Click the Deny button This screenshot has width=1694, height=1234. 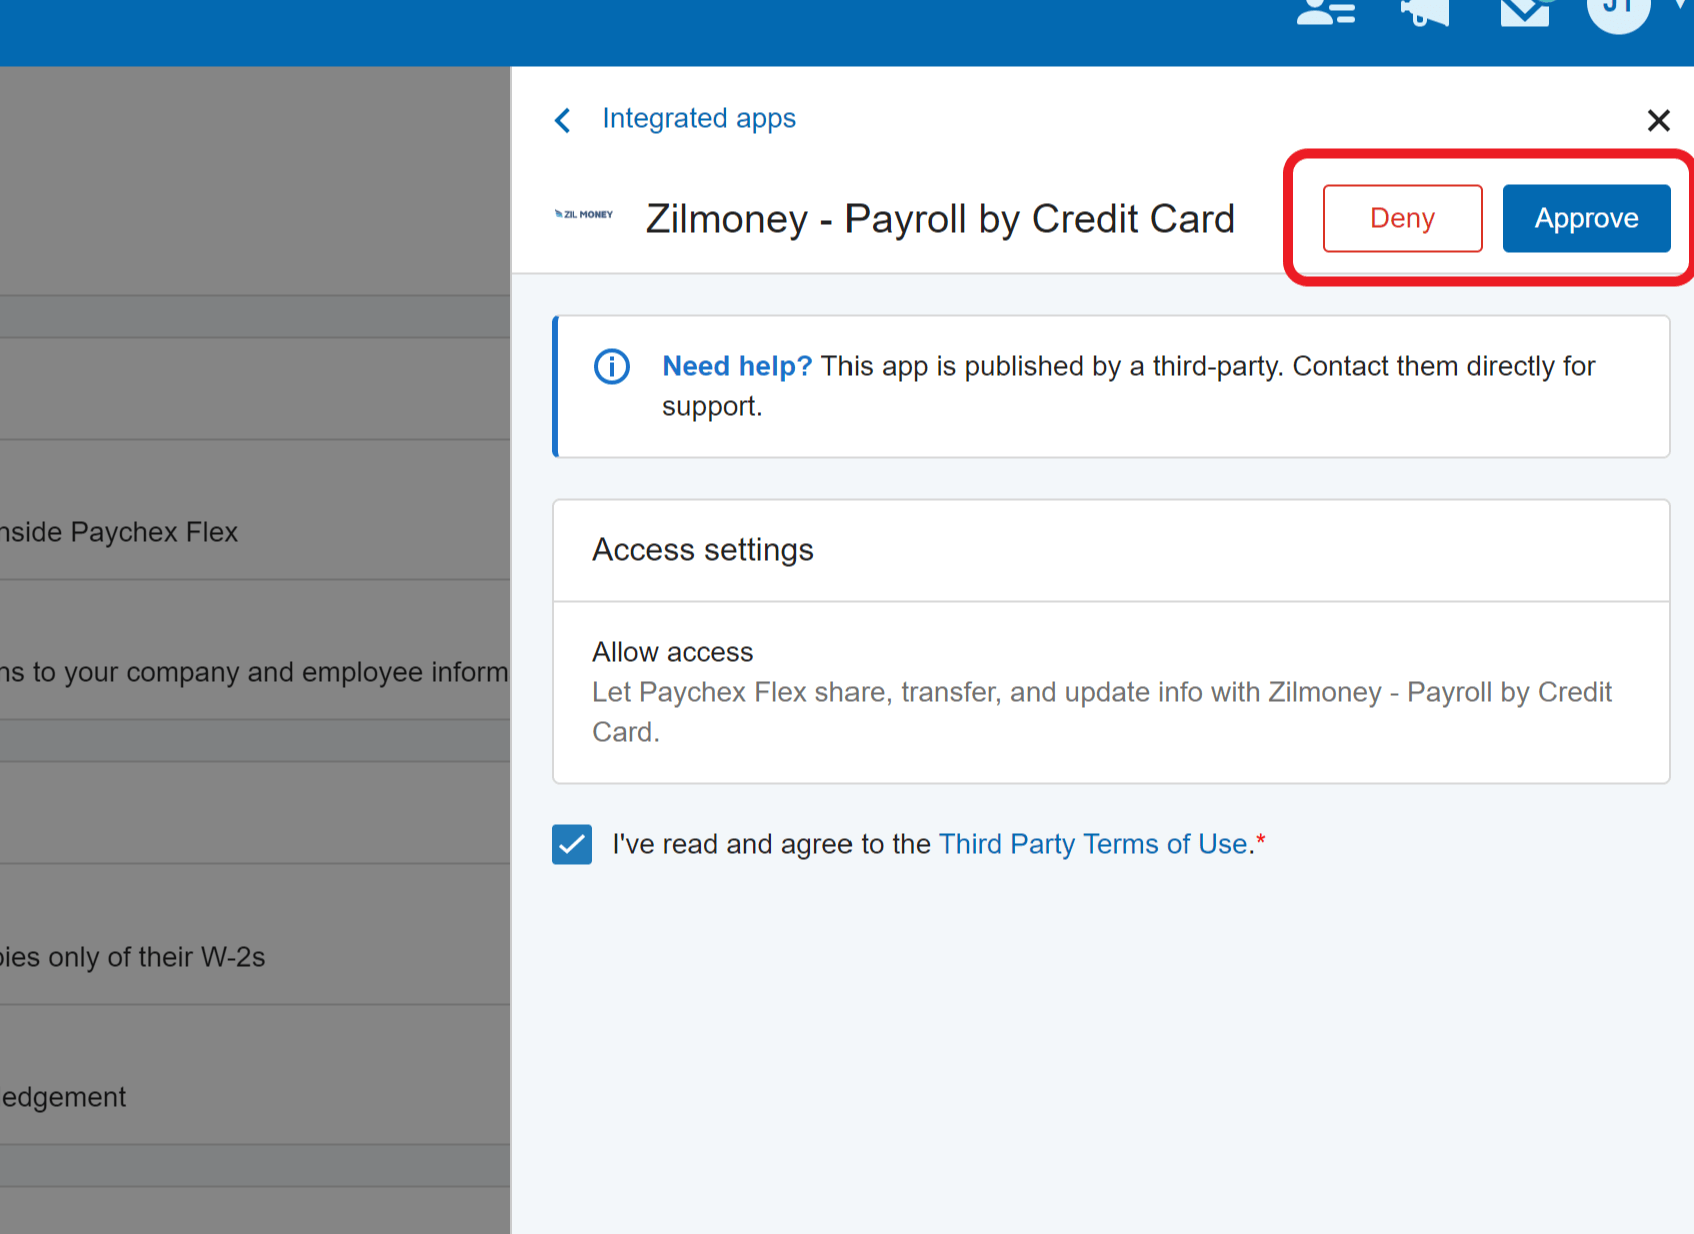pos(1402,218)
